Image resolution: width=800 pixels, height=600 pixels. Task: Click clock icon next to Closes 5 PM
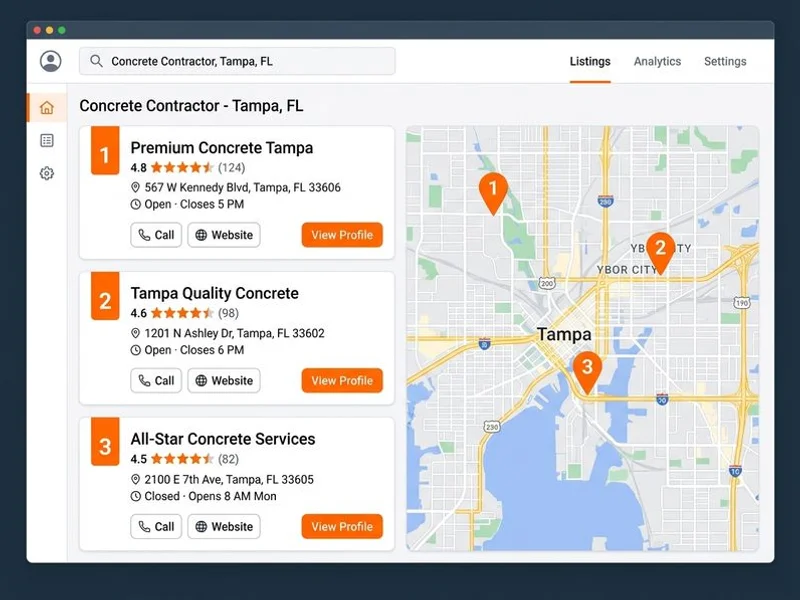point(135,204)
